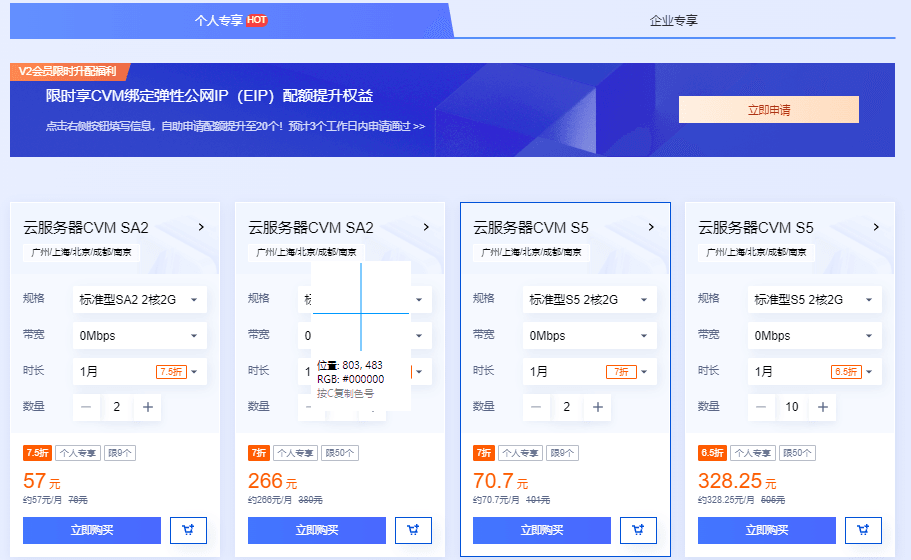Viewport: 911px width, 560px height.
Task: Open details chevron of the 266元 SA2 card
Action: (x=426, y=227)
